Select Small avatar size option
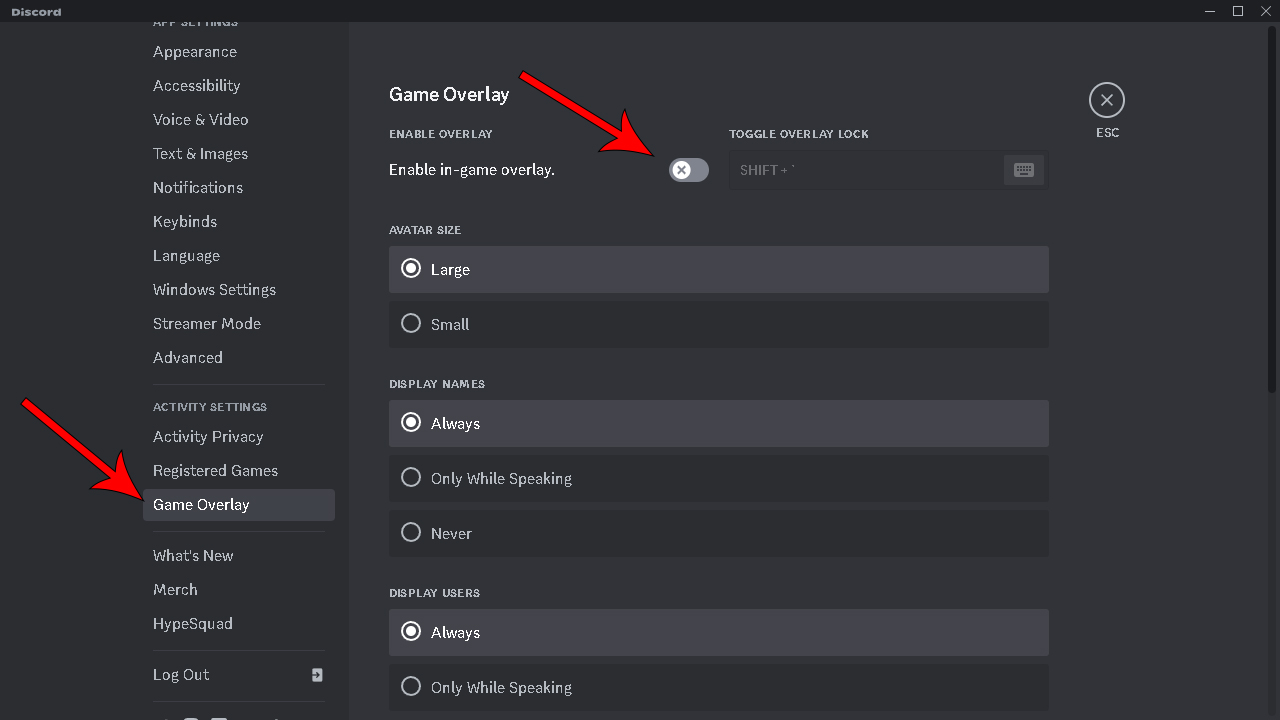The image size is (1280, 720). coord(411,324)
